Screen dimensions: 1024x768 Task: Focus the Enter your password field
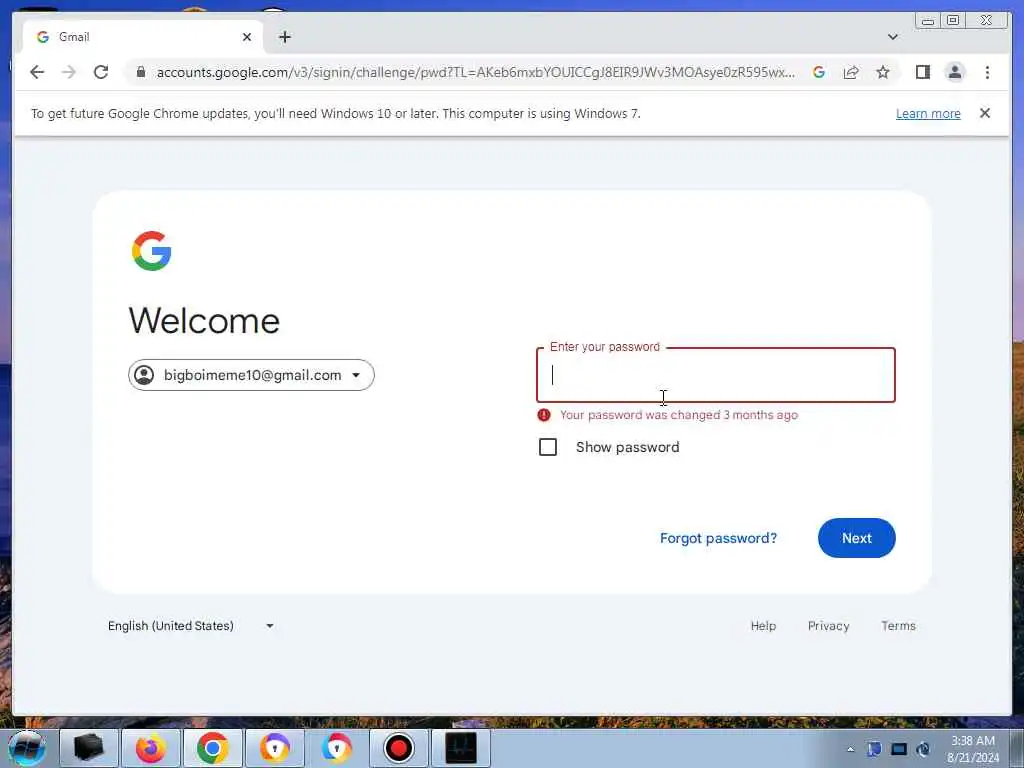point(716,375)
